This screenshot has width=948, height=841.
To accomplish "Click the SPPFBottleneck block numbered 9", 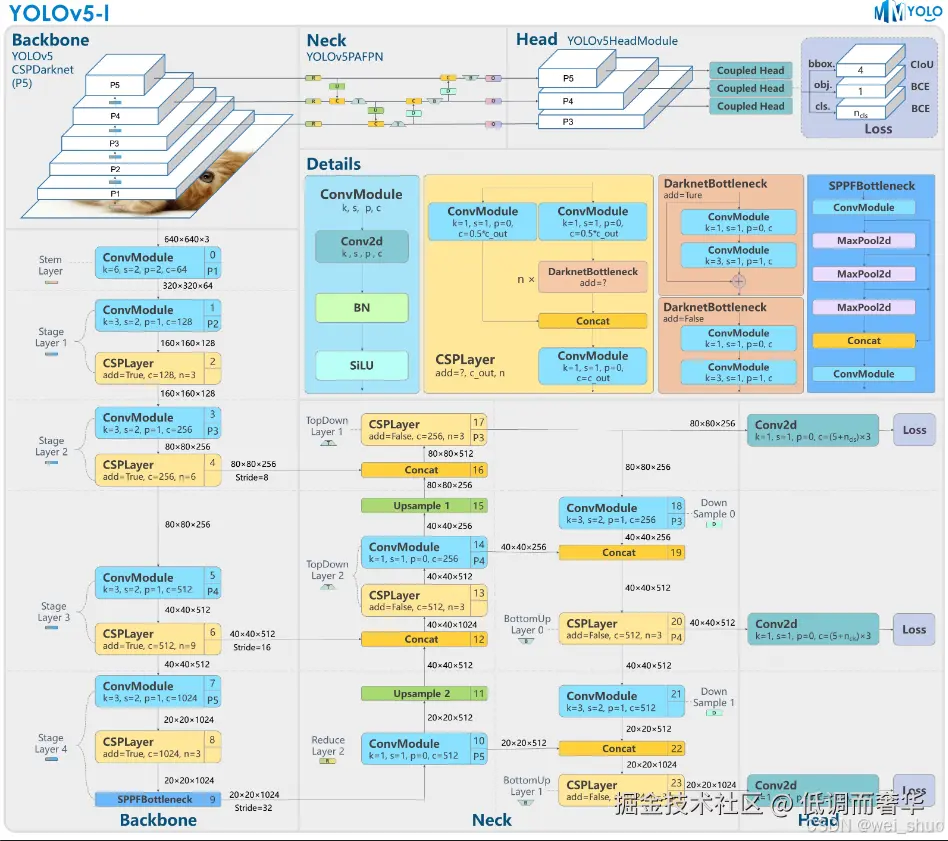I will tap(158, 799).
